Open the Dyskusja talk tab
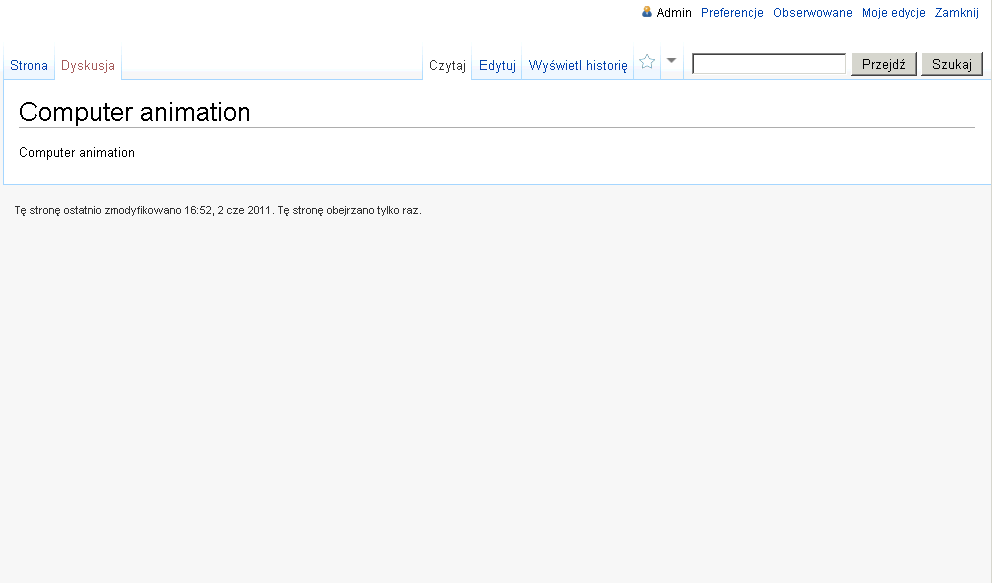 click(x=88, y=66)
